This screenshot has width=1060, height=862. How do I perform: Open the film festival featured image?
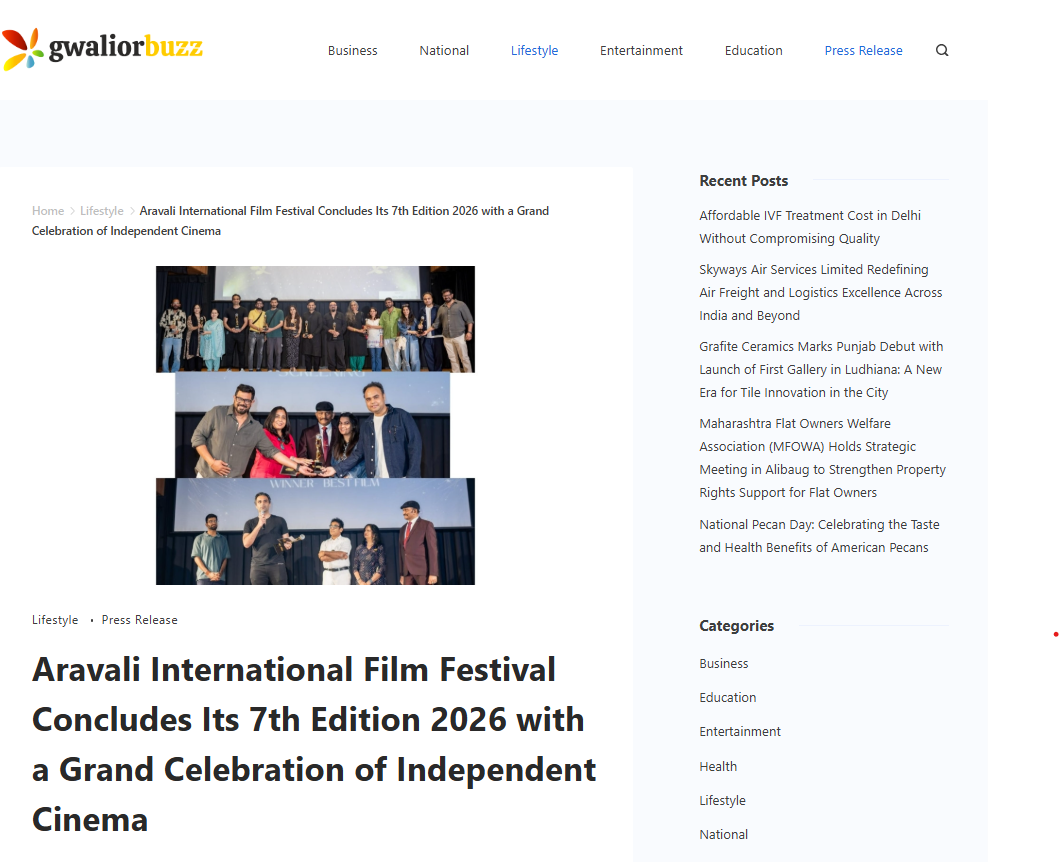[x=315, y=425]
